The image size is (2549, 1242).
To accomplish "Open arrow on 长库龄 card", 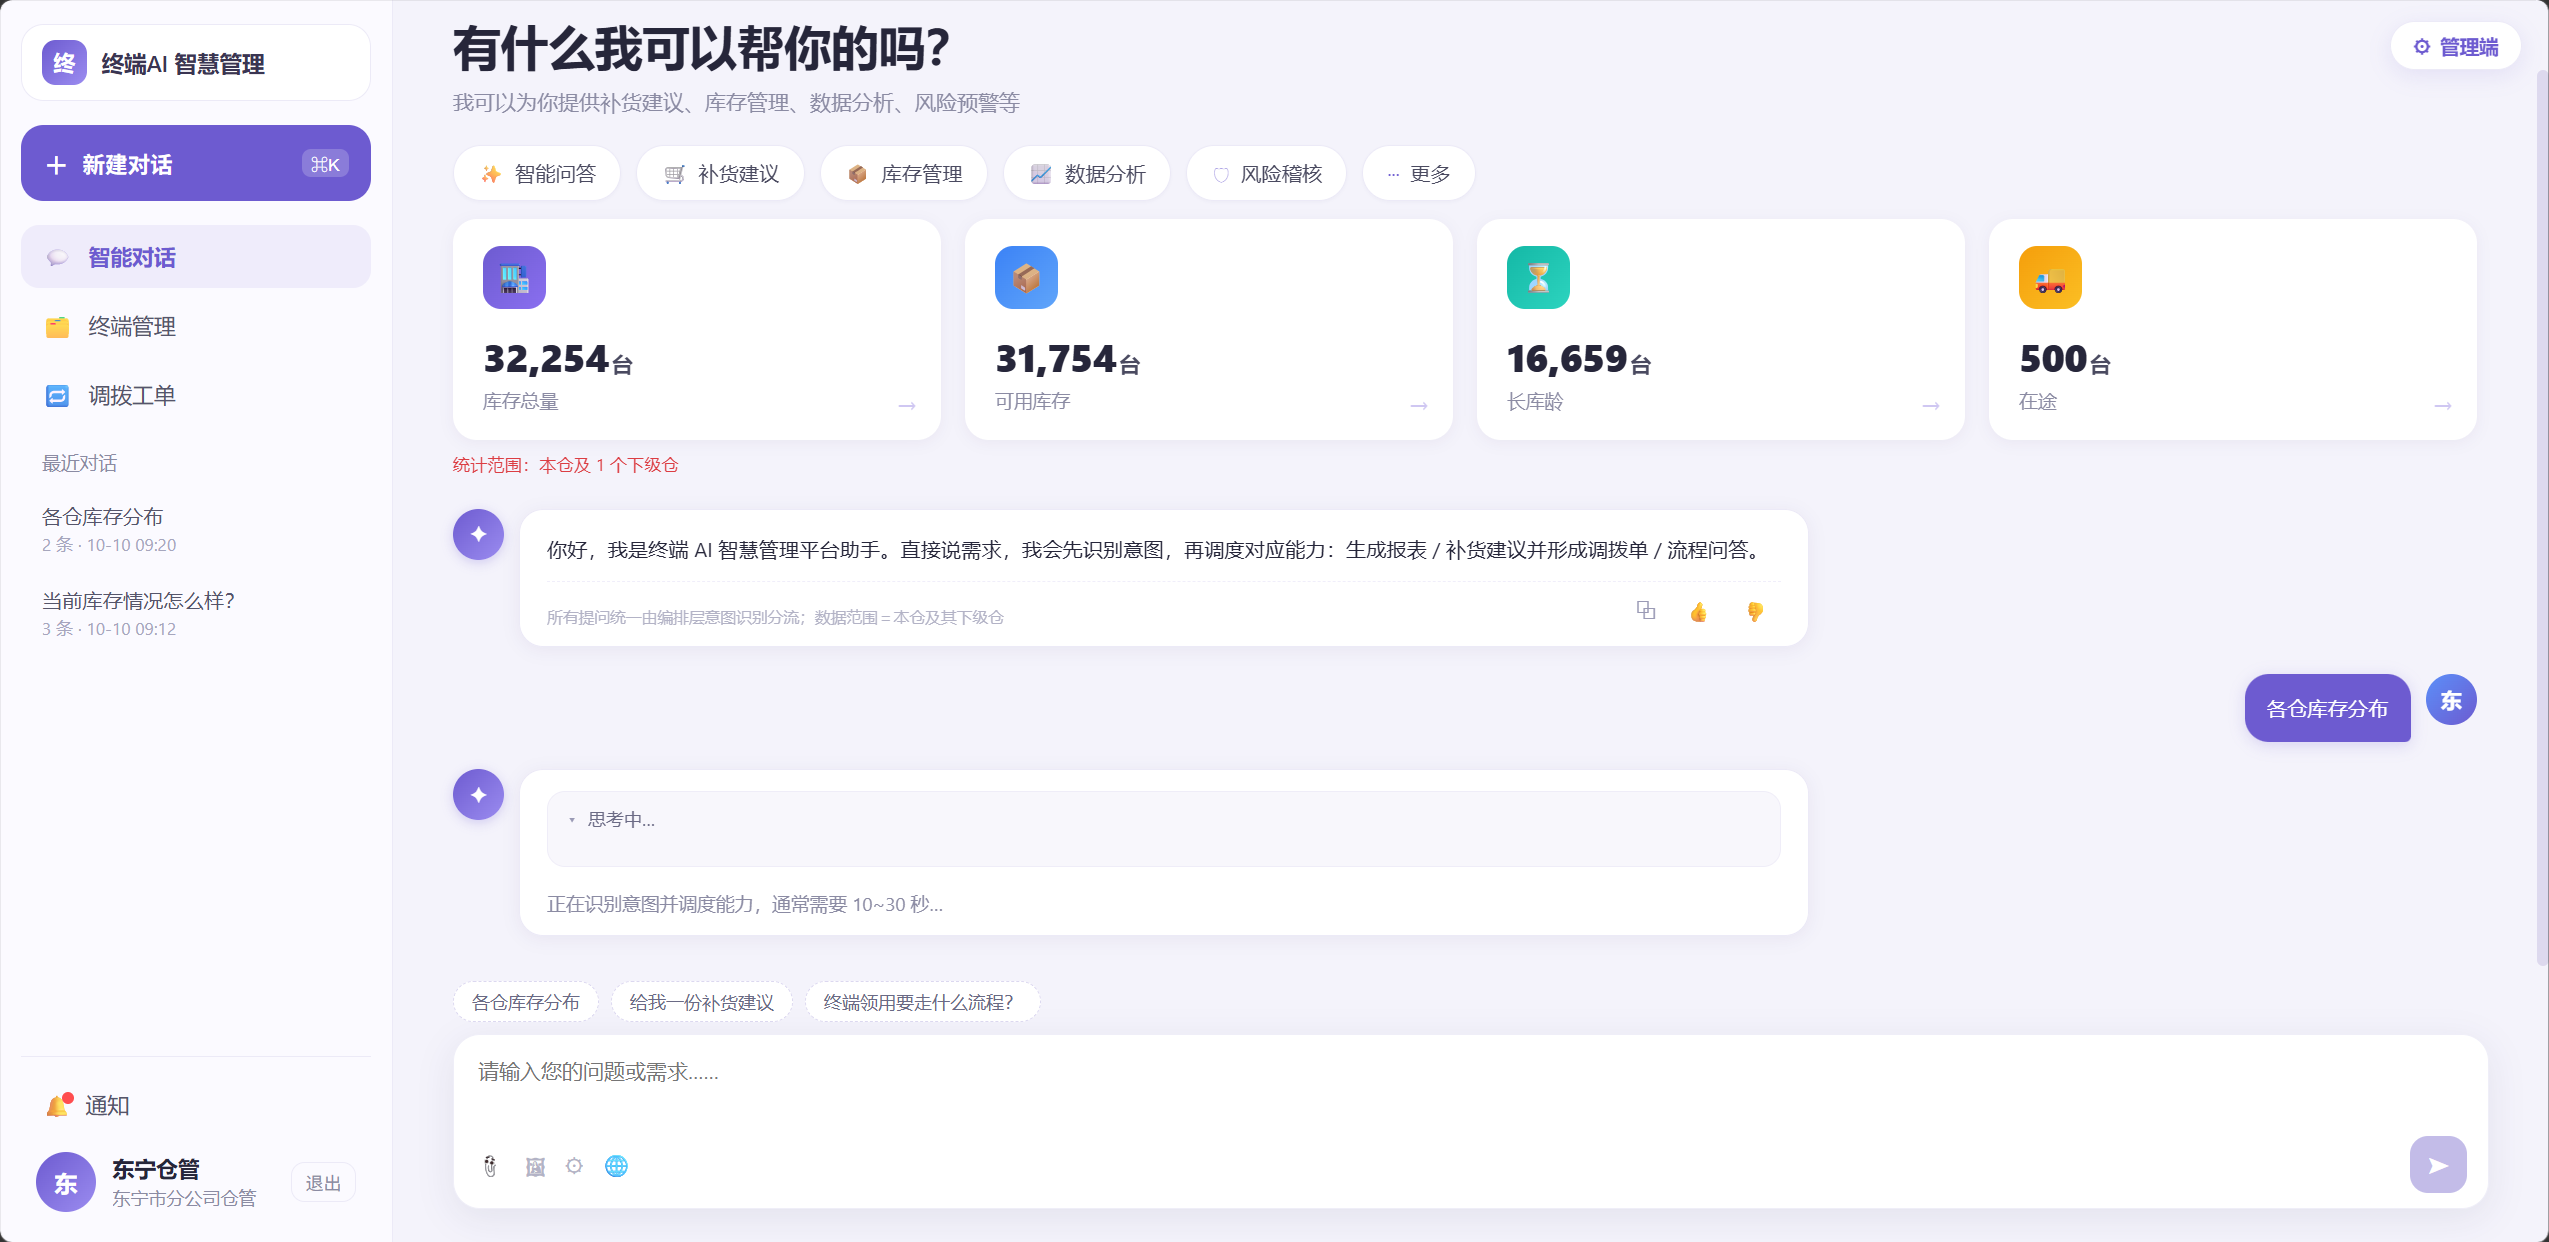I will pyautogui.click(x=1931, y=405).
